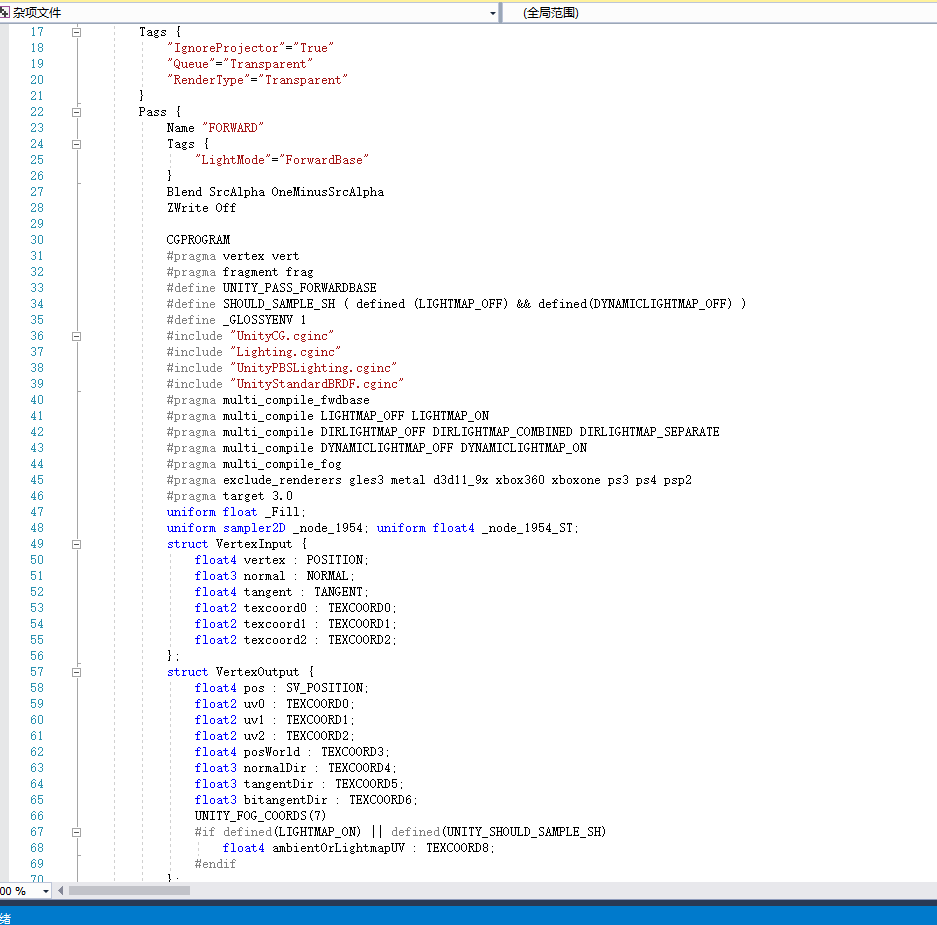This screenshot has width=937, height=925.
Task: Click the horizontal scrollbar left arrow
Action: click(x=61, y=891)
